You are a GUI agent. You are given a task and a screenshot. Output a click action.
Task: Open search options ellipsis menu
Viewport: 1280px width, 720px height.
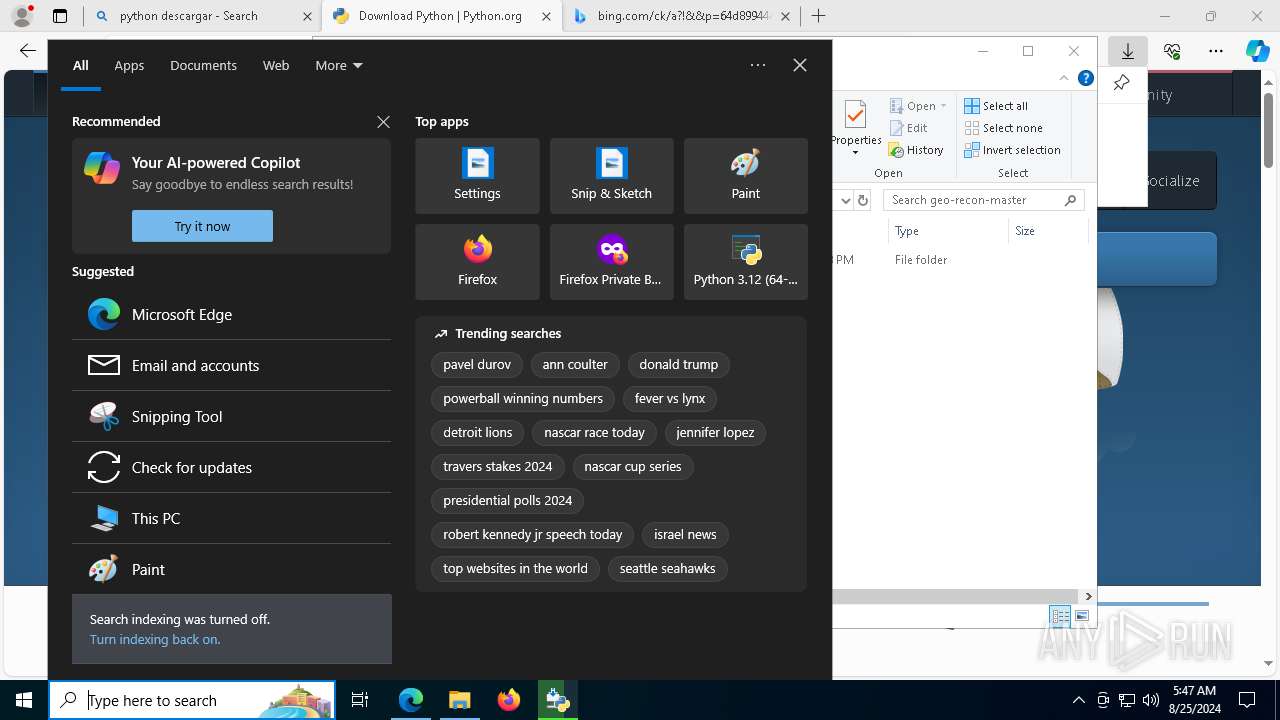pyautogui.click(x=758, y=65)
